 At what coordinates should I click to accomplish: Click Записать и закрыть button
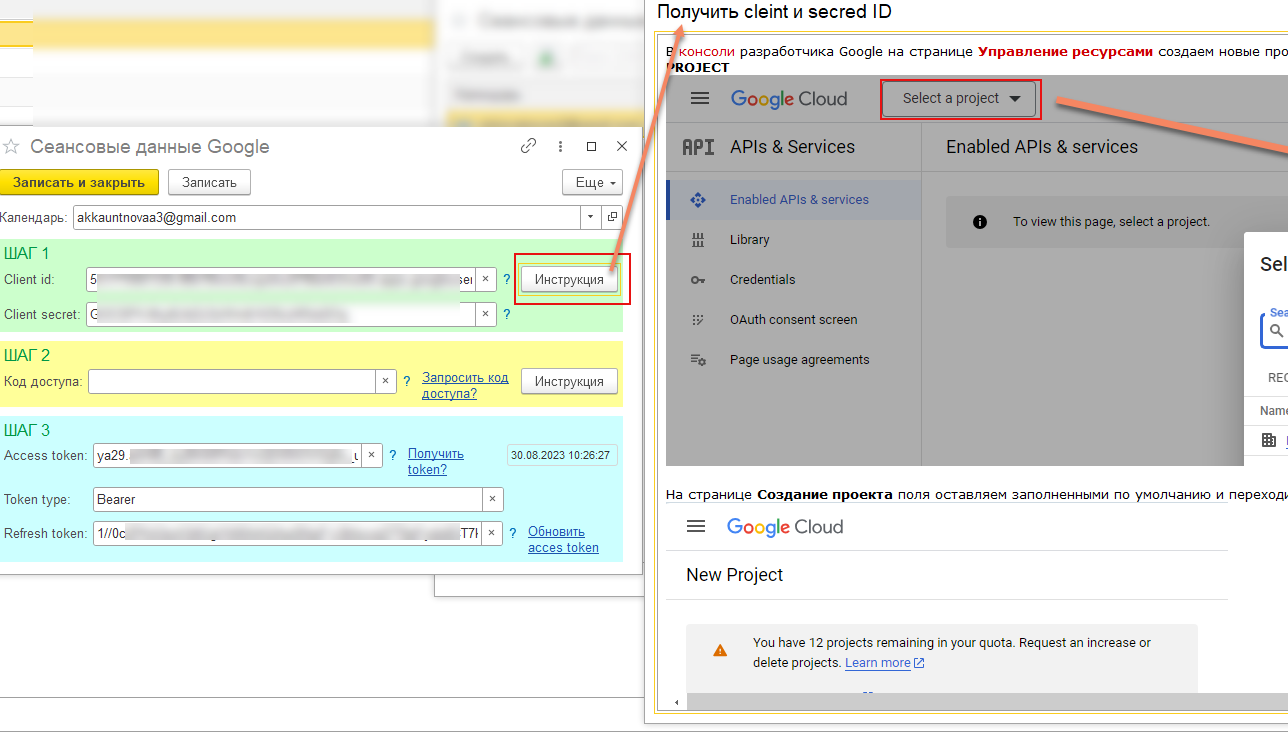coord(79,182)
